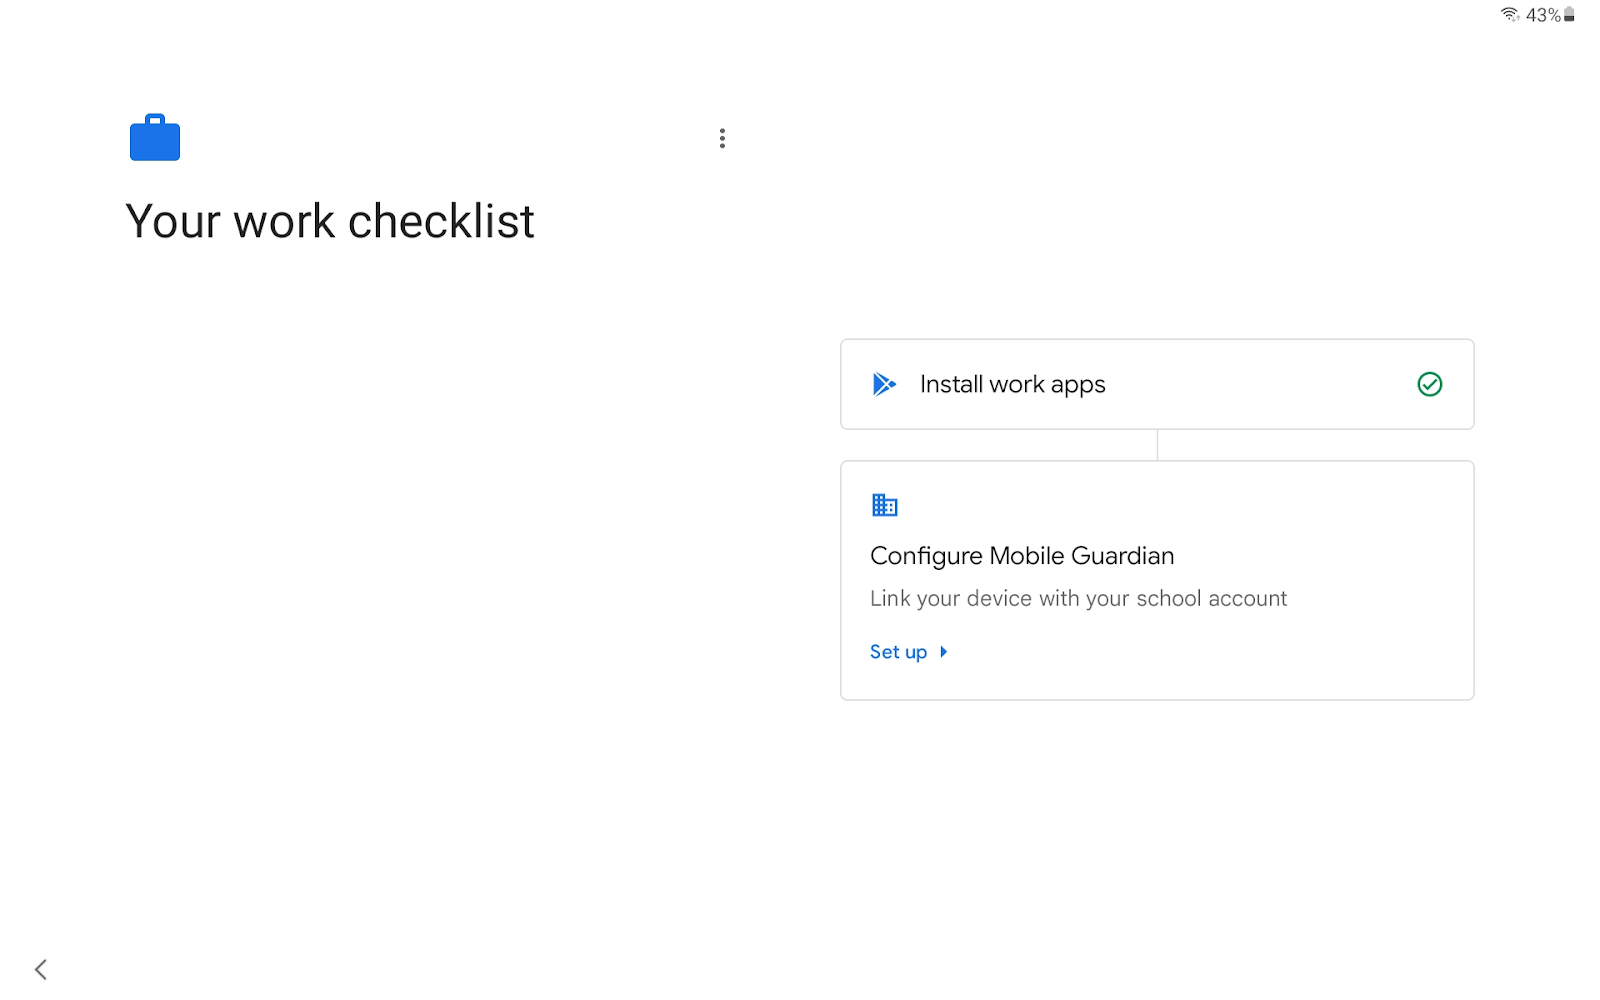Go back using the bottom-left chevron

[x=41, y=968]
